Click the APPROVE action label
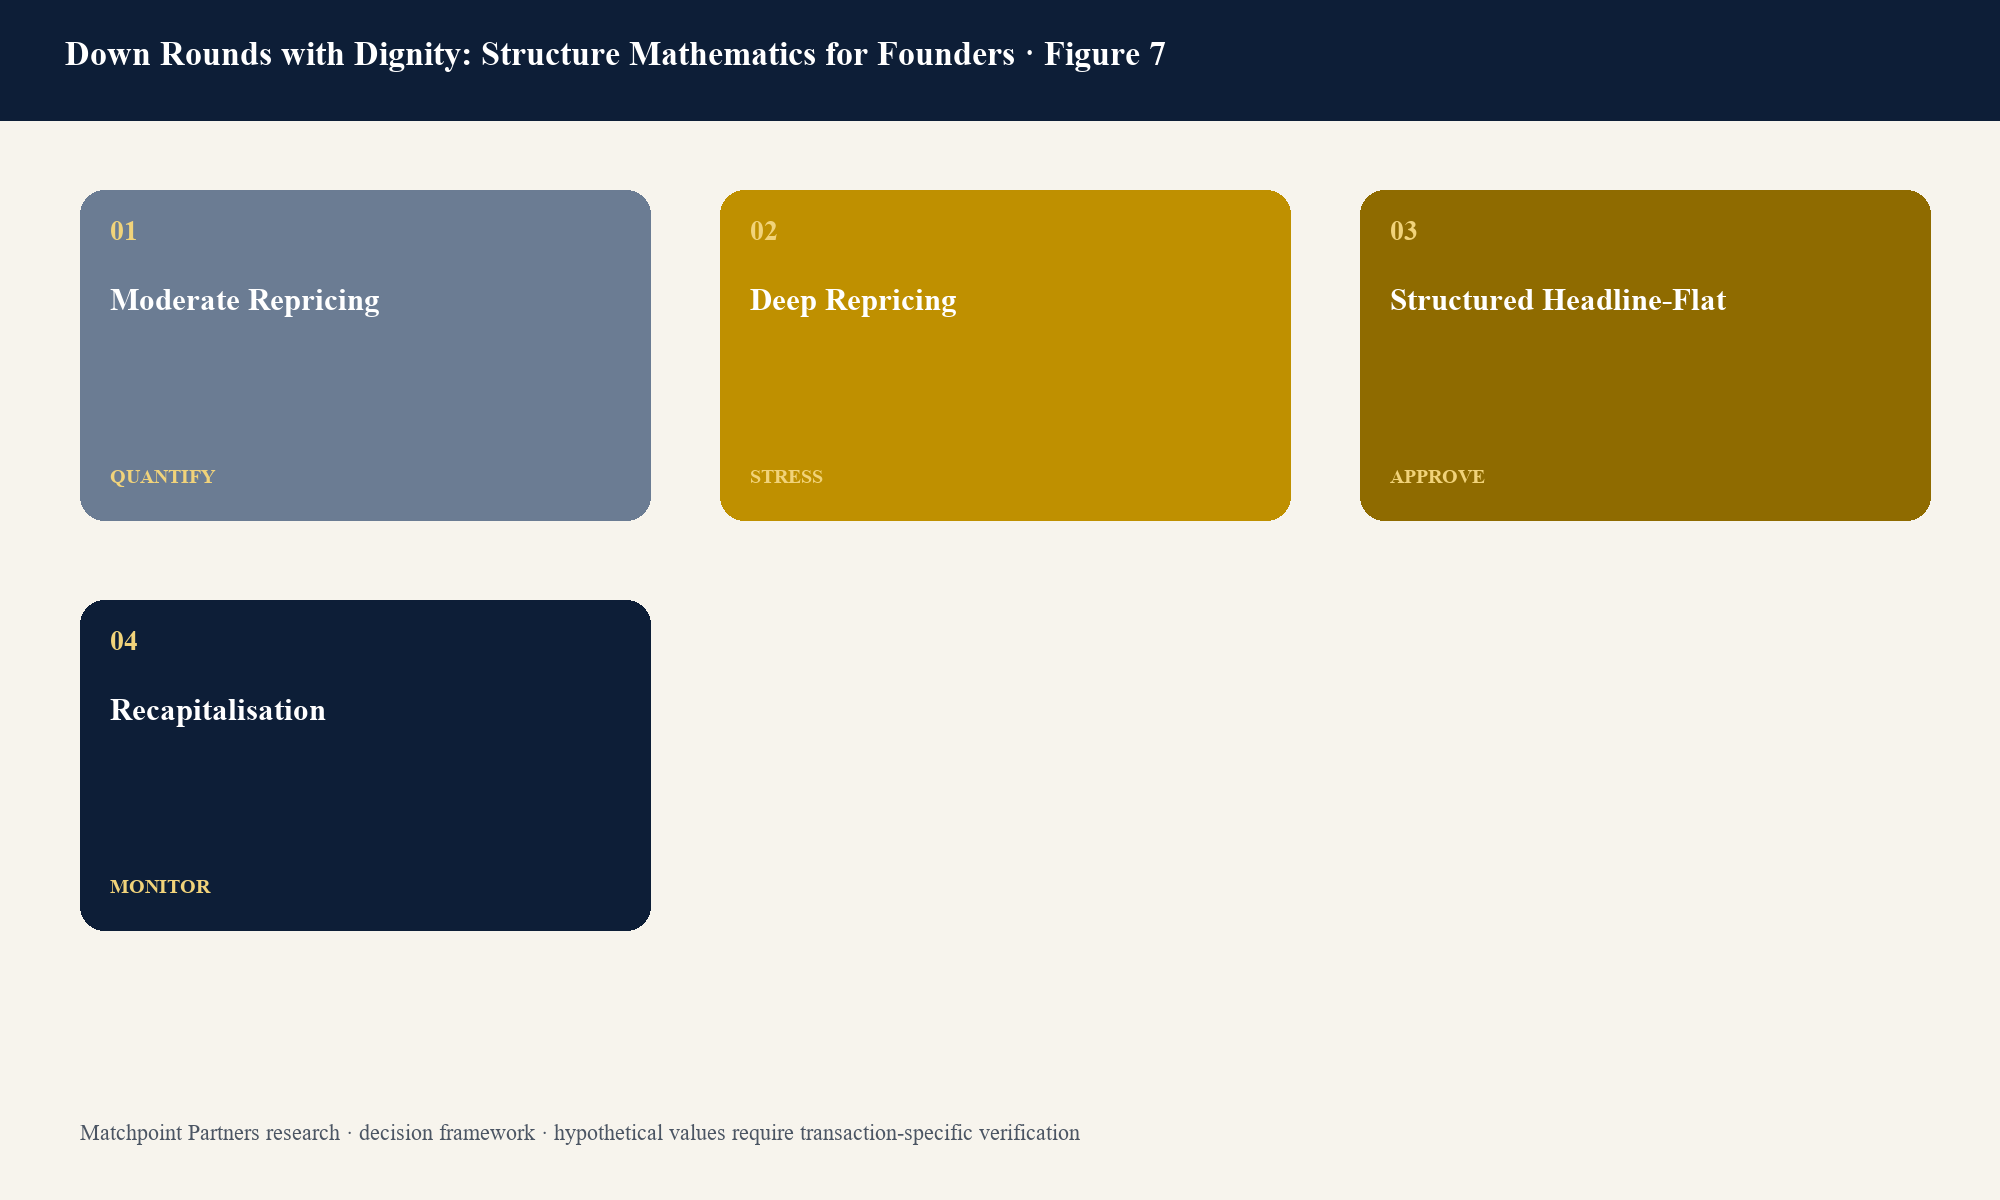Viewport: 2000px width, 1200px height. (1438, 477)
